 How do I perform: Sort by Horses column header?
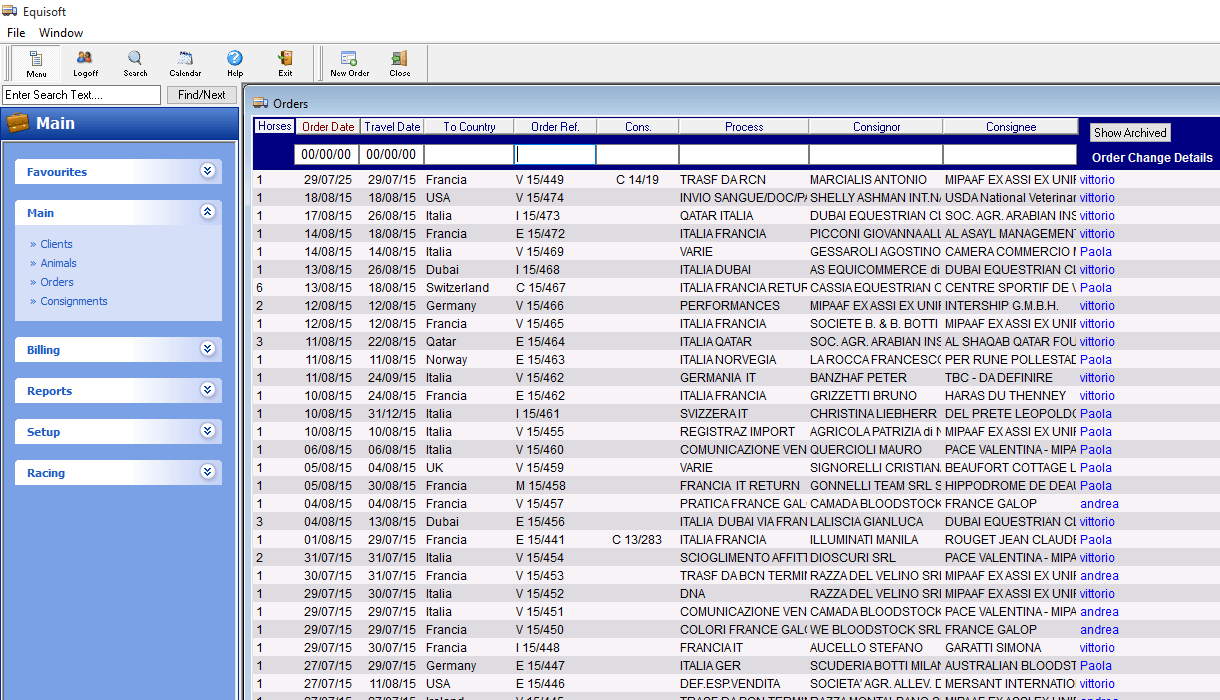point(275,127)
